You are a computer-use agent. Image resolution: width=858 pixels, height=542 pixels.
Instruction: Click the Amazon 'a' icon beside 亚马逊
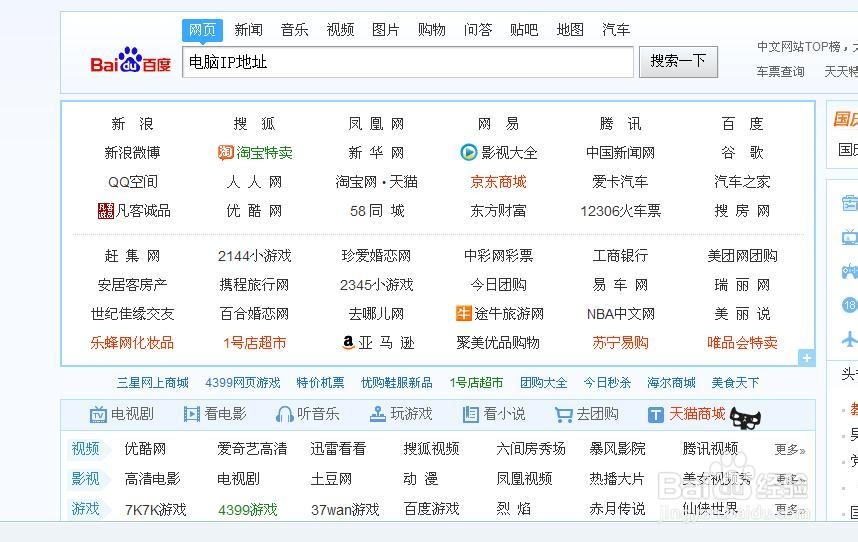[x=348, y=342]
